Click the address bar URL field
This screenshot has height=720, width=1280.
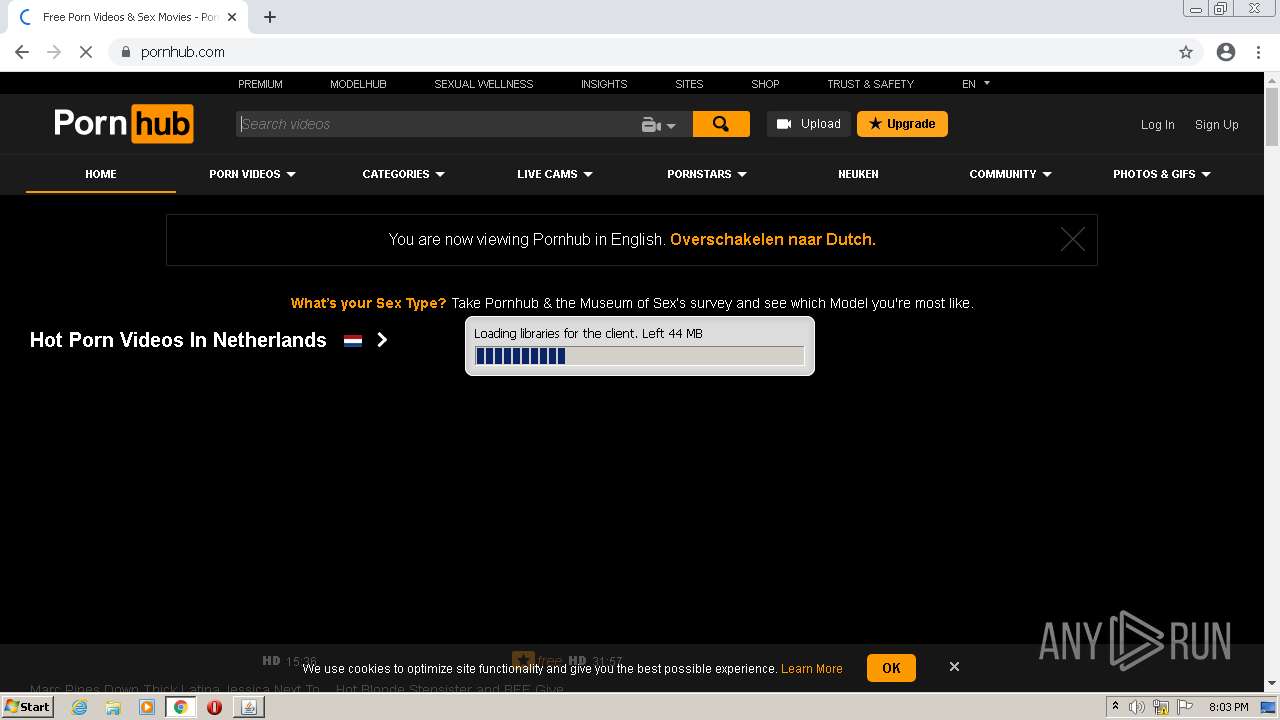tap(640, 52)
